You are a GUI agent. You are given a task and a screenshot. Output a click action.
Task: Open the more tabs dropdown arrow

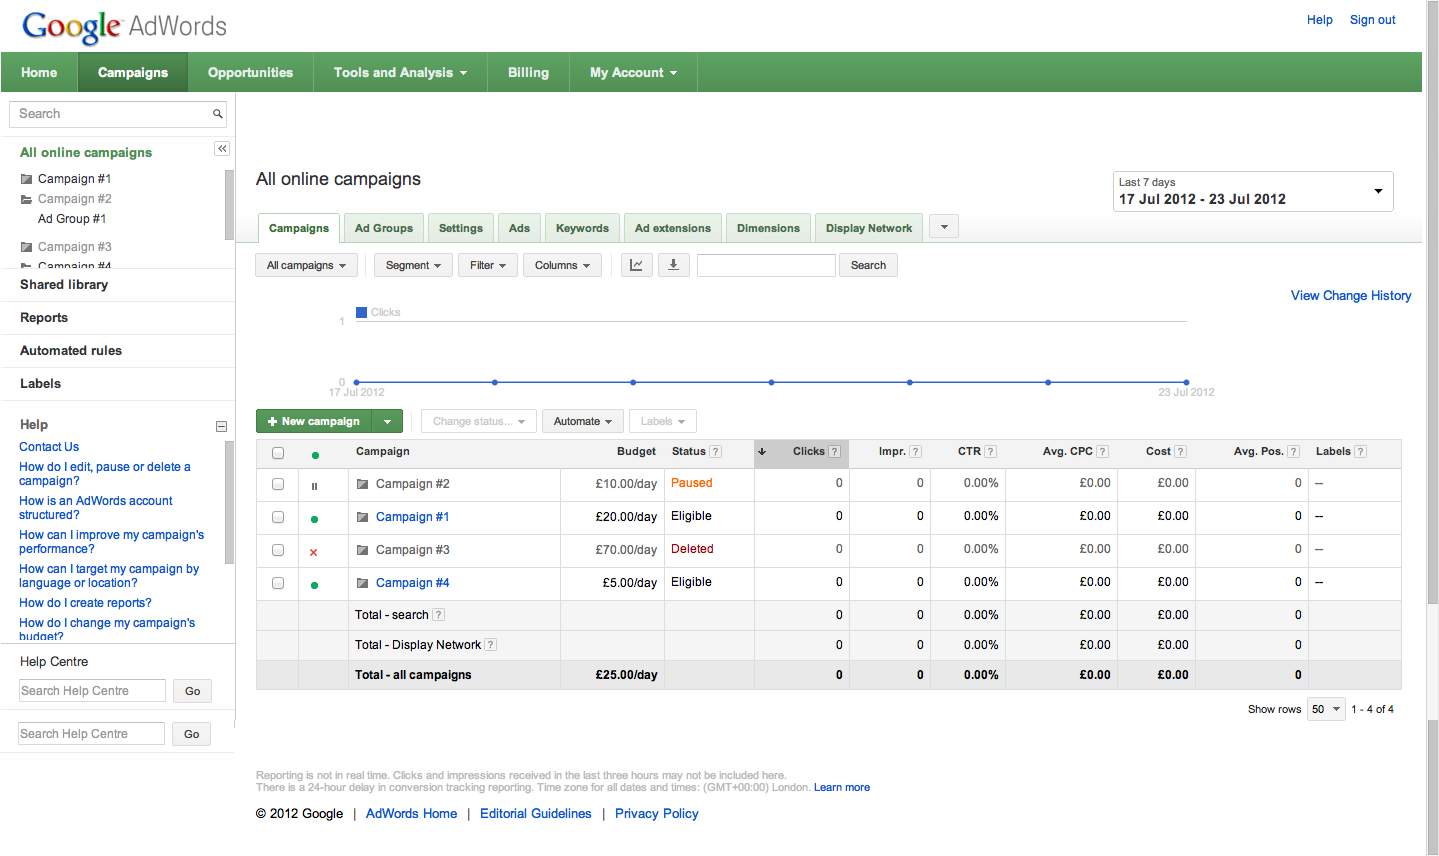click(x=944, y=227)
